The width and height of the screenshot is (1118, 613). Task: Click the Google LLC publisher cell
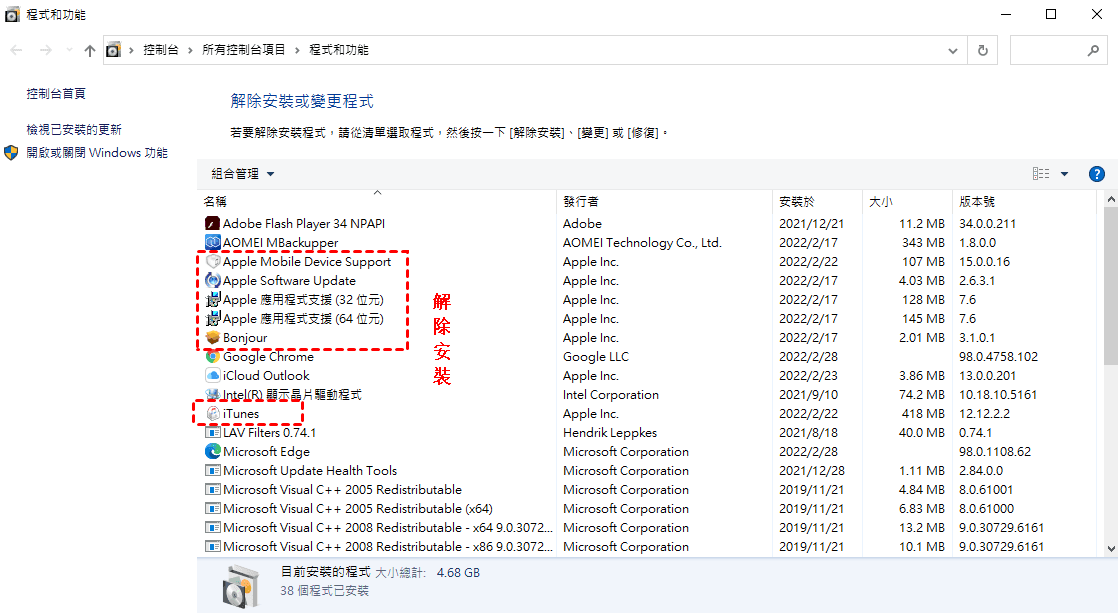coord(595,356)
